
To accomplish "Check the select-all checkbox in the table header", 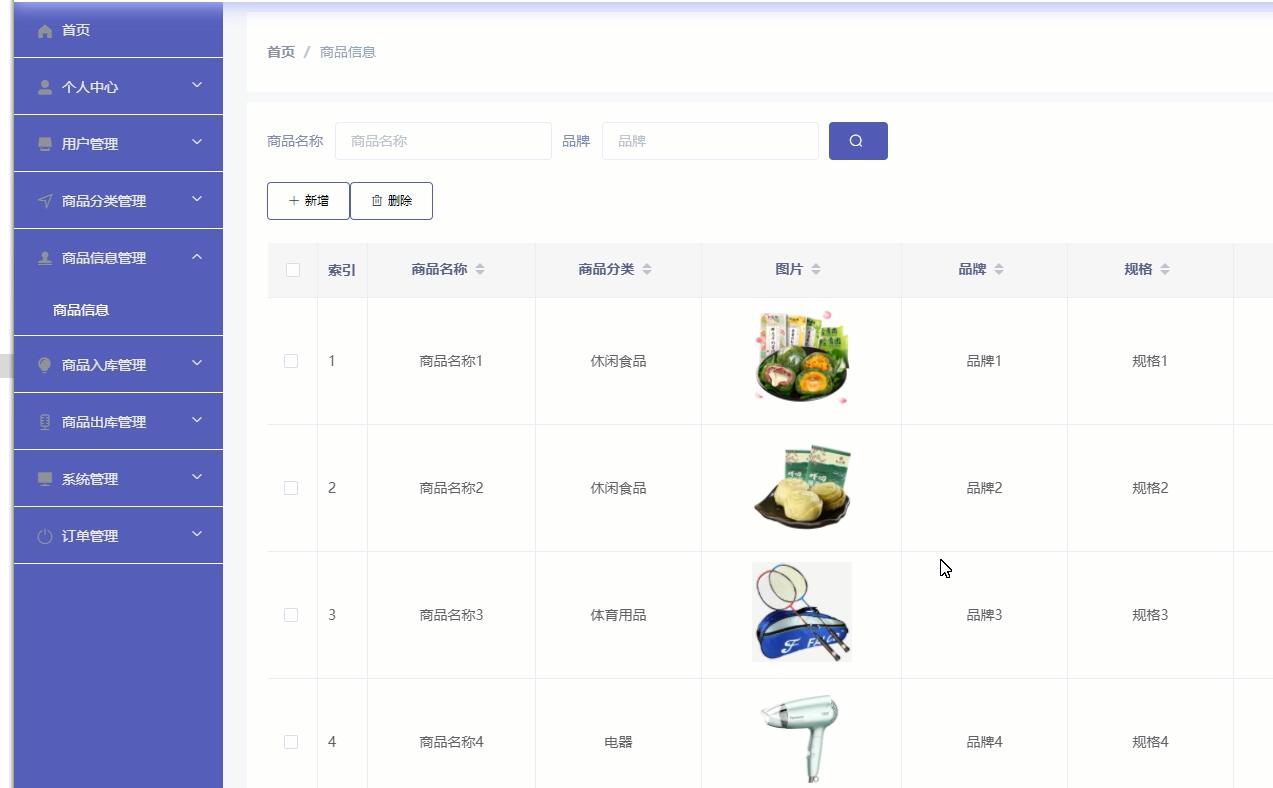I will coord(291,268).
